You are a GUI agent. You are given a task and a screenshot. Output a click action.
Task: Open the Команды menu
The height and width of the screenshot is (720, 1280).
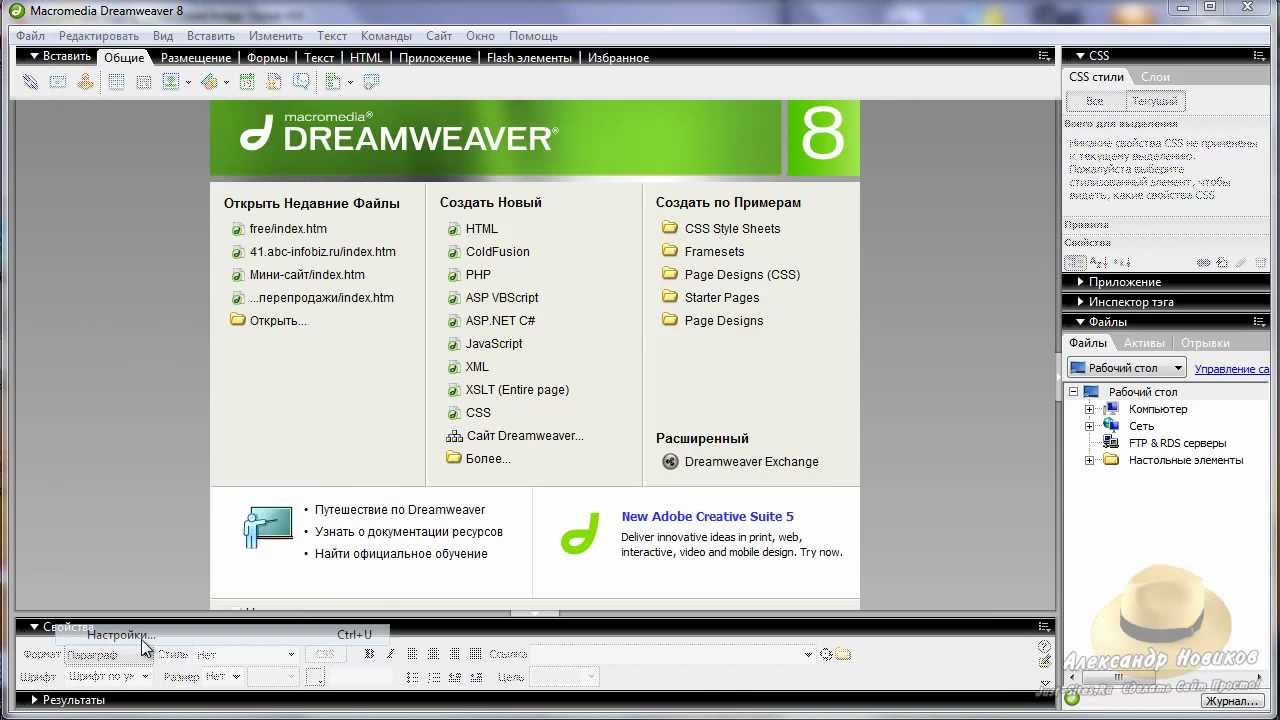[386, 36]
